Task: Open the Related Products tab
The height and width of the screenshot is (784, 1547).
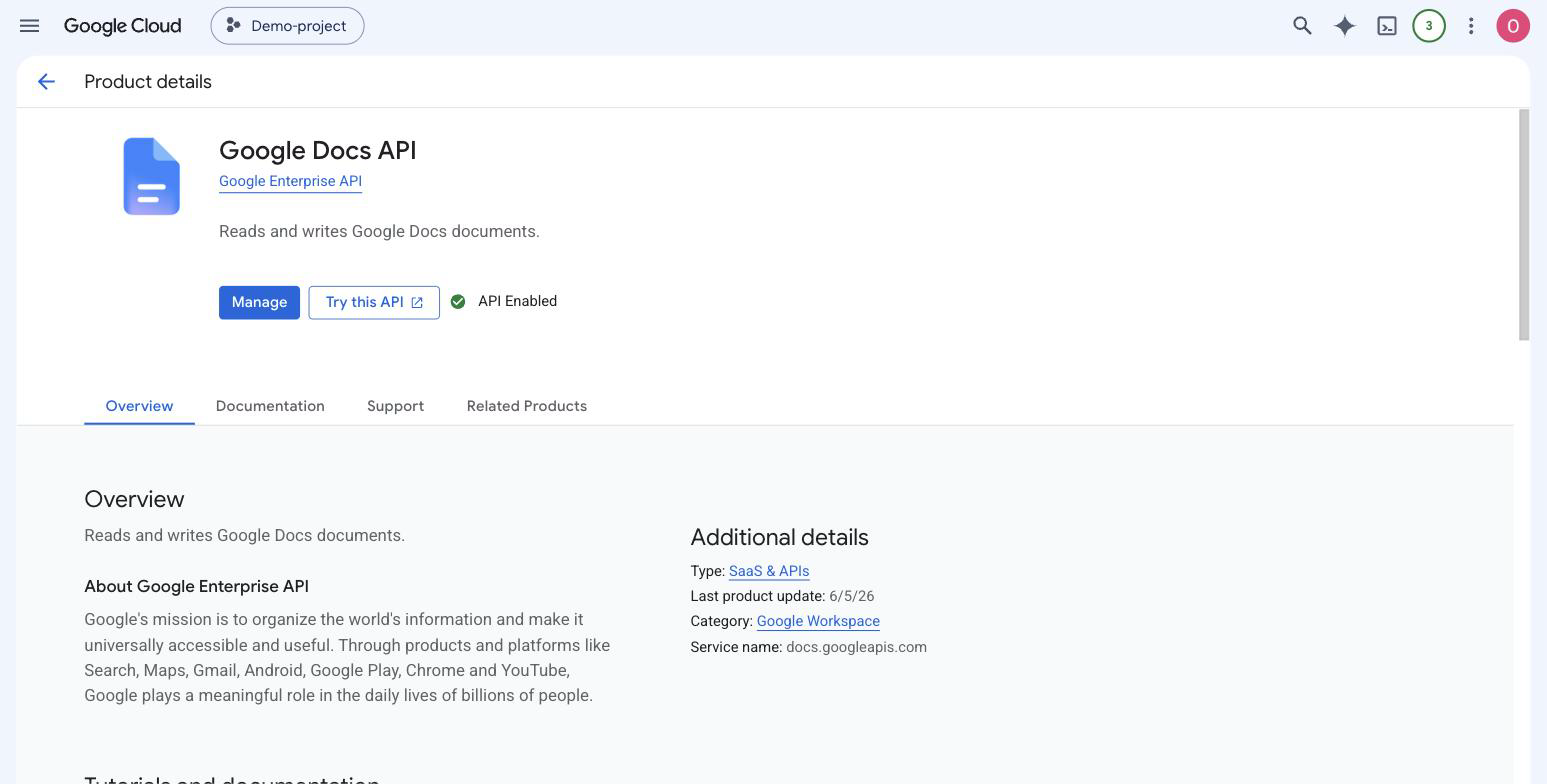Action: [x=527, y=406]
